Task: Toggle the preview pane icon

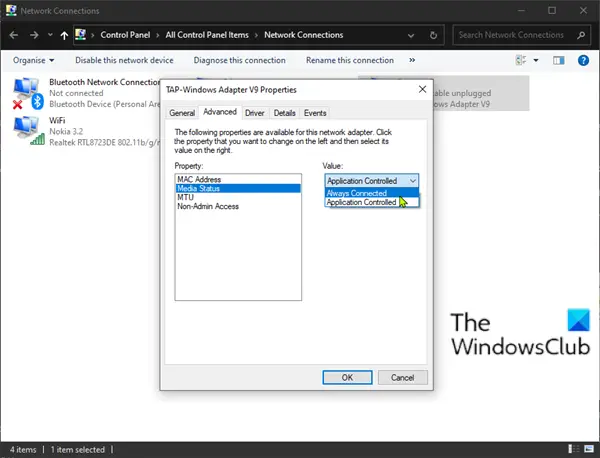Action: point(559,60)
